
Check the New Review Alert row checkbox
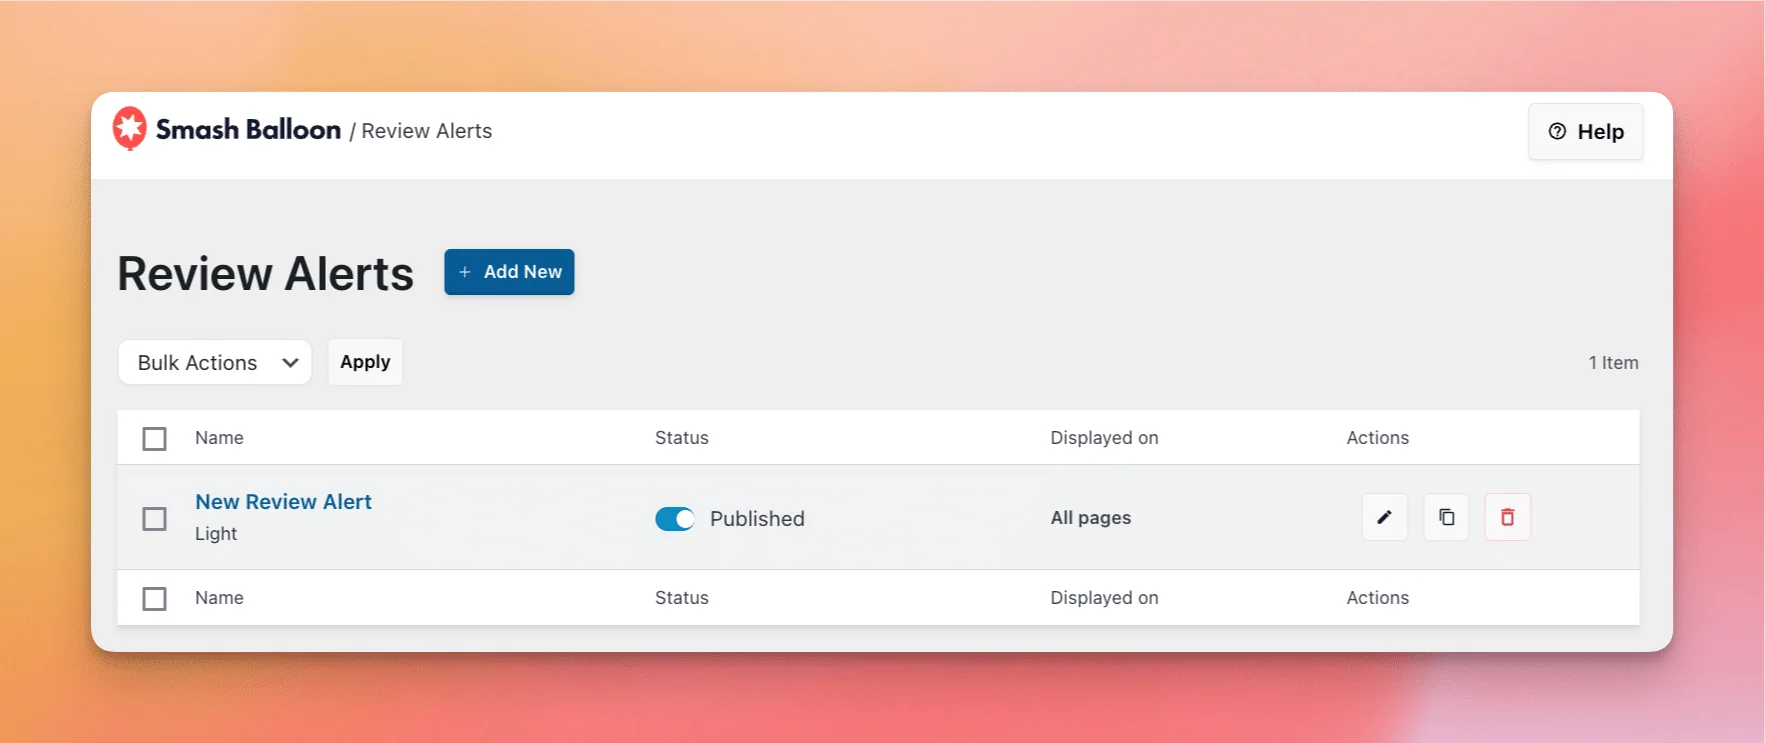(154, 519)
